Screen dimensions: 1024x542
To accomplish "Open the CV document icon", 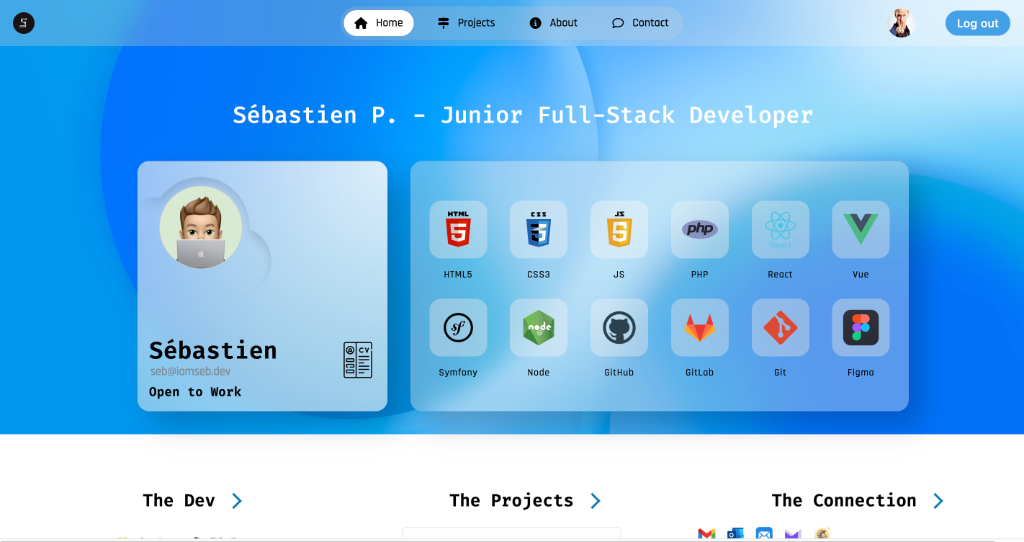I will coord(358,360).
